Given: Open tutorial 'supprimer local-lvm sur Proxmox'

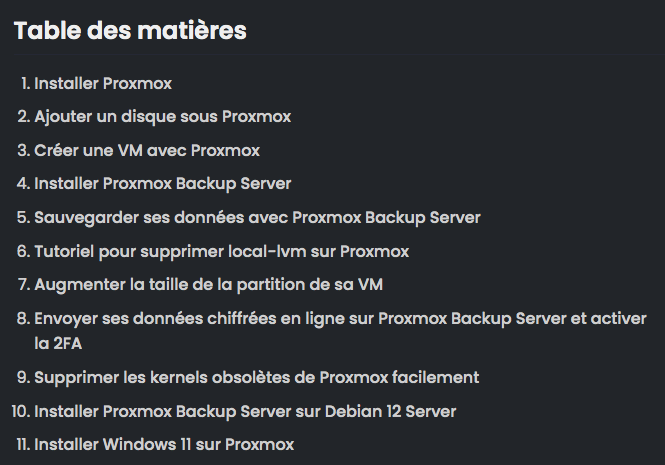Looking at the screenshot, I should 222,251.
